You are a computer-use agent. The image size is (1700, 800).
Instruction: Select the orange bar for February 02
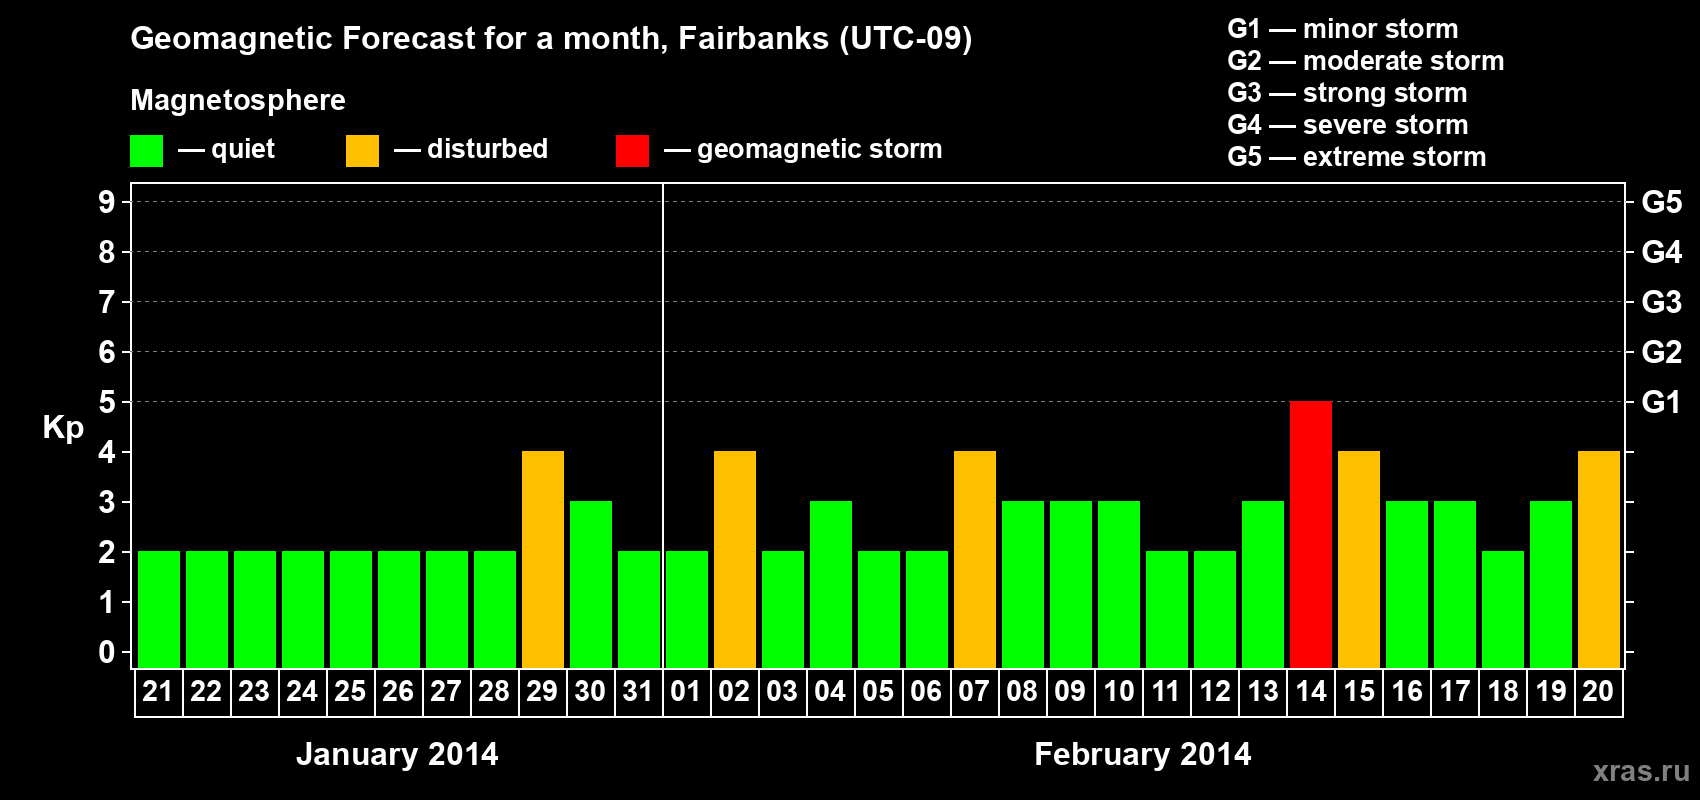(735, 559)
